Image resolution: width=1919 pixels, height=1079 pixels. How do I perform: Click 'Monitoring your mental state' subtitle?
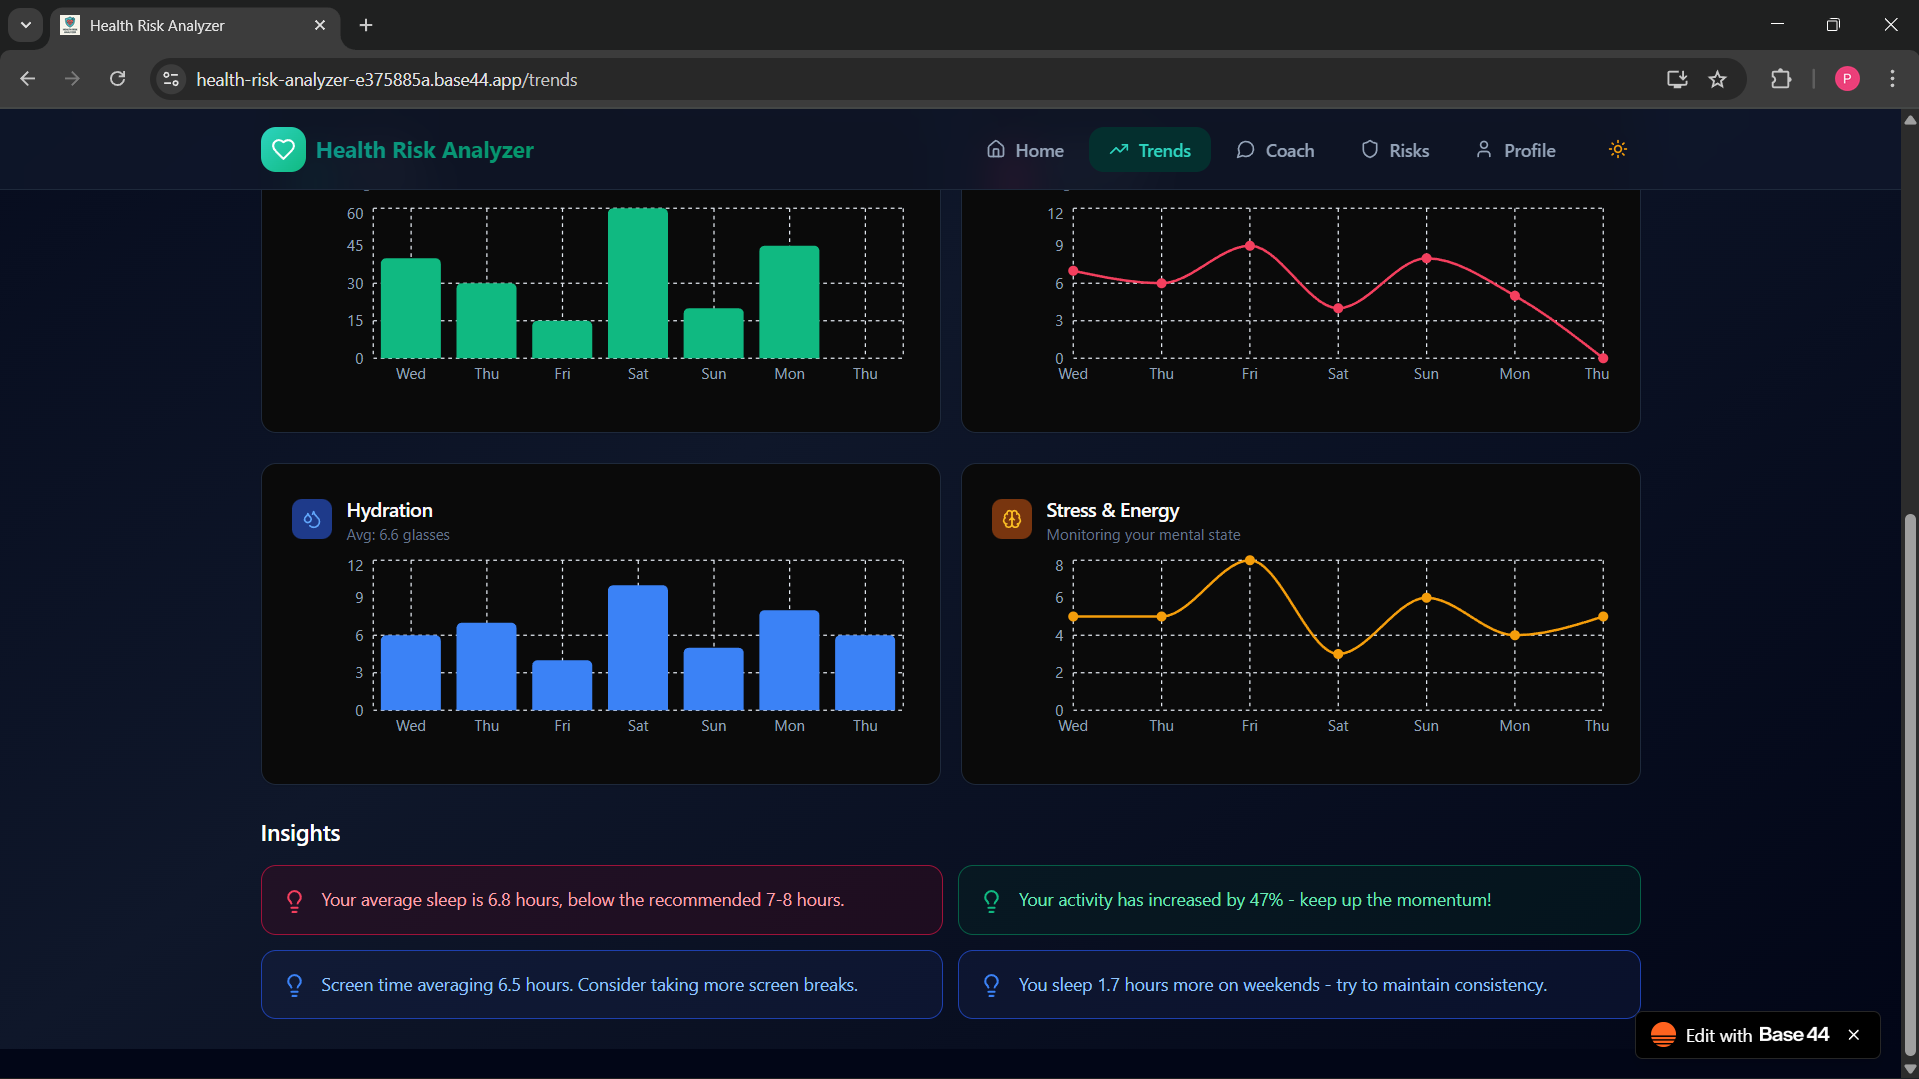[1143, 535]
